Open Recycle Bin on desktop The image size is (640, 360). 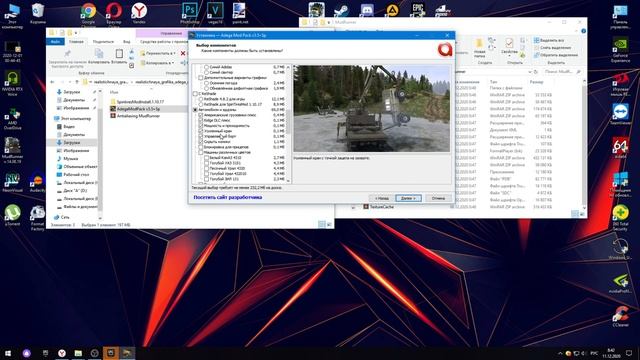tap(38, 12)
